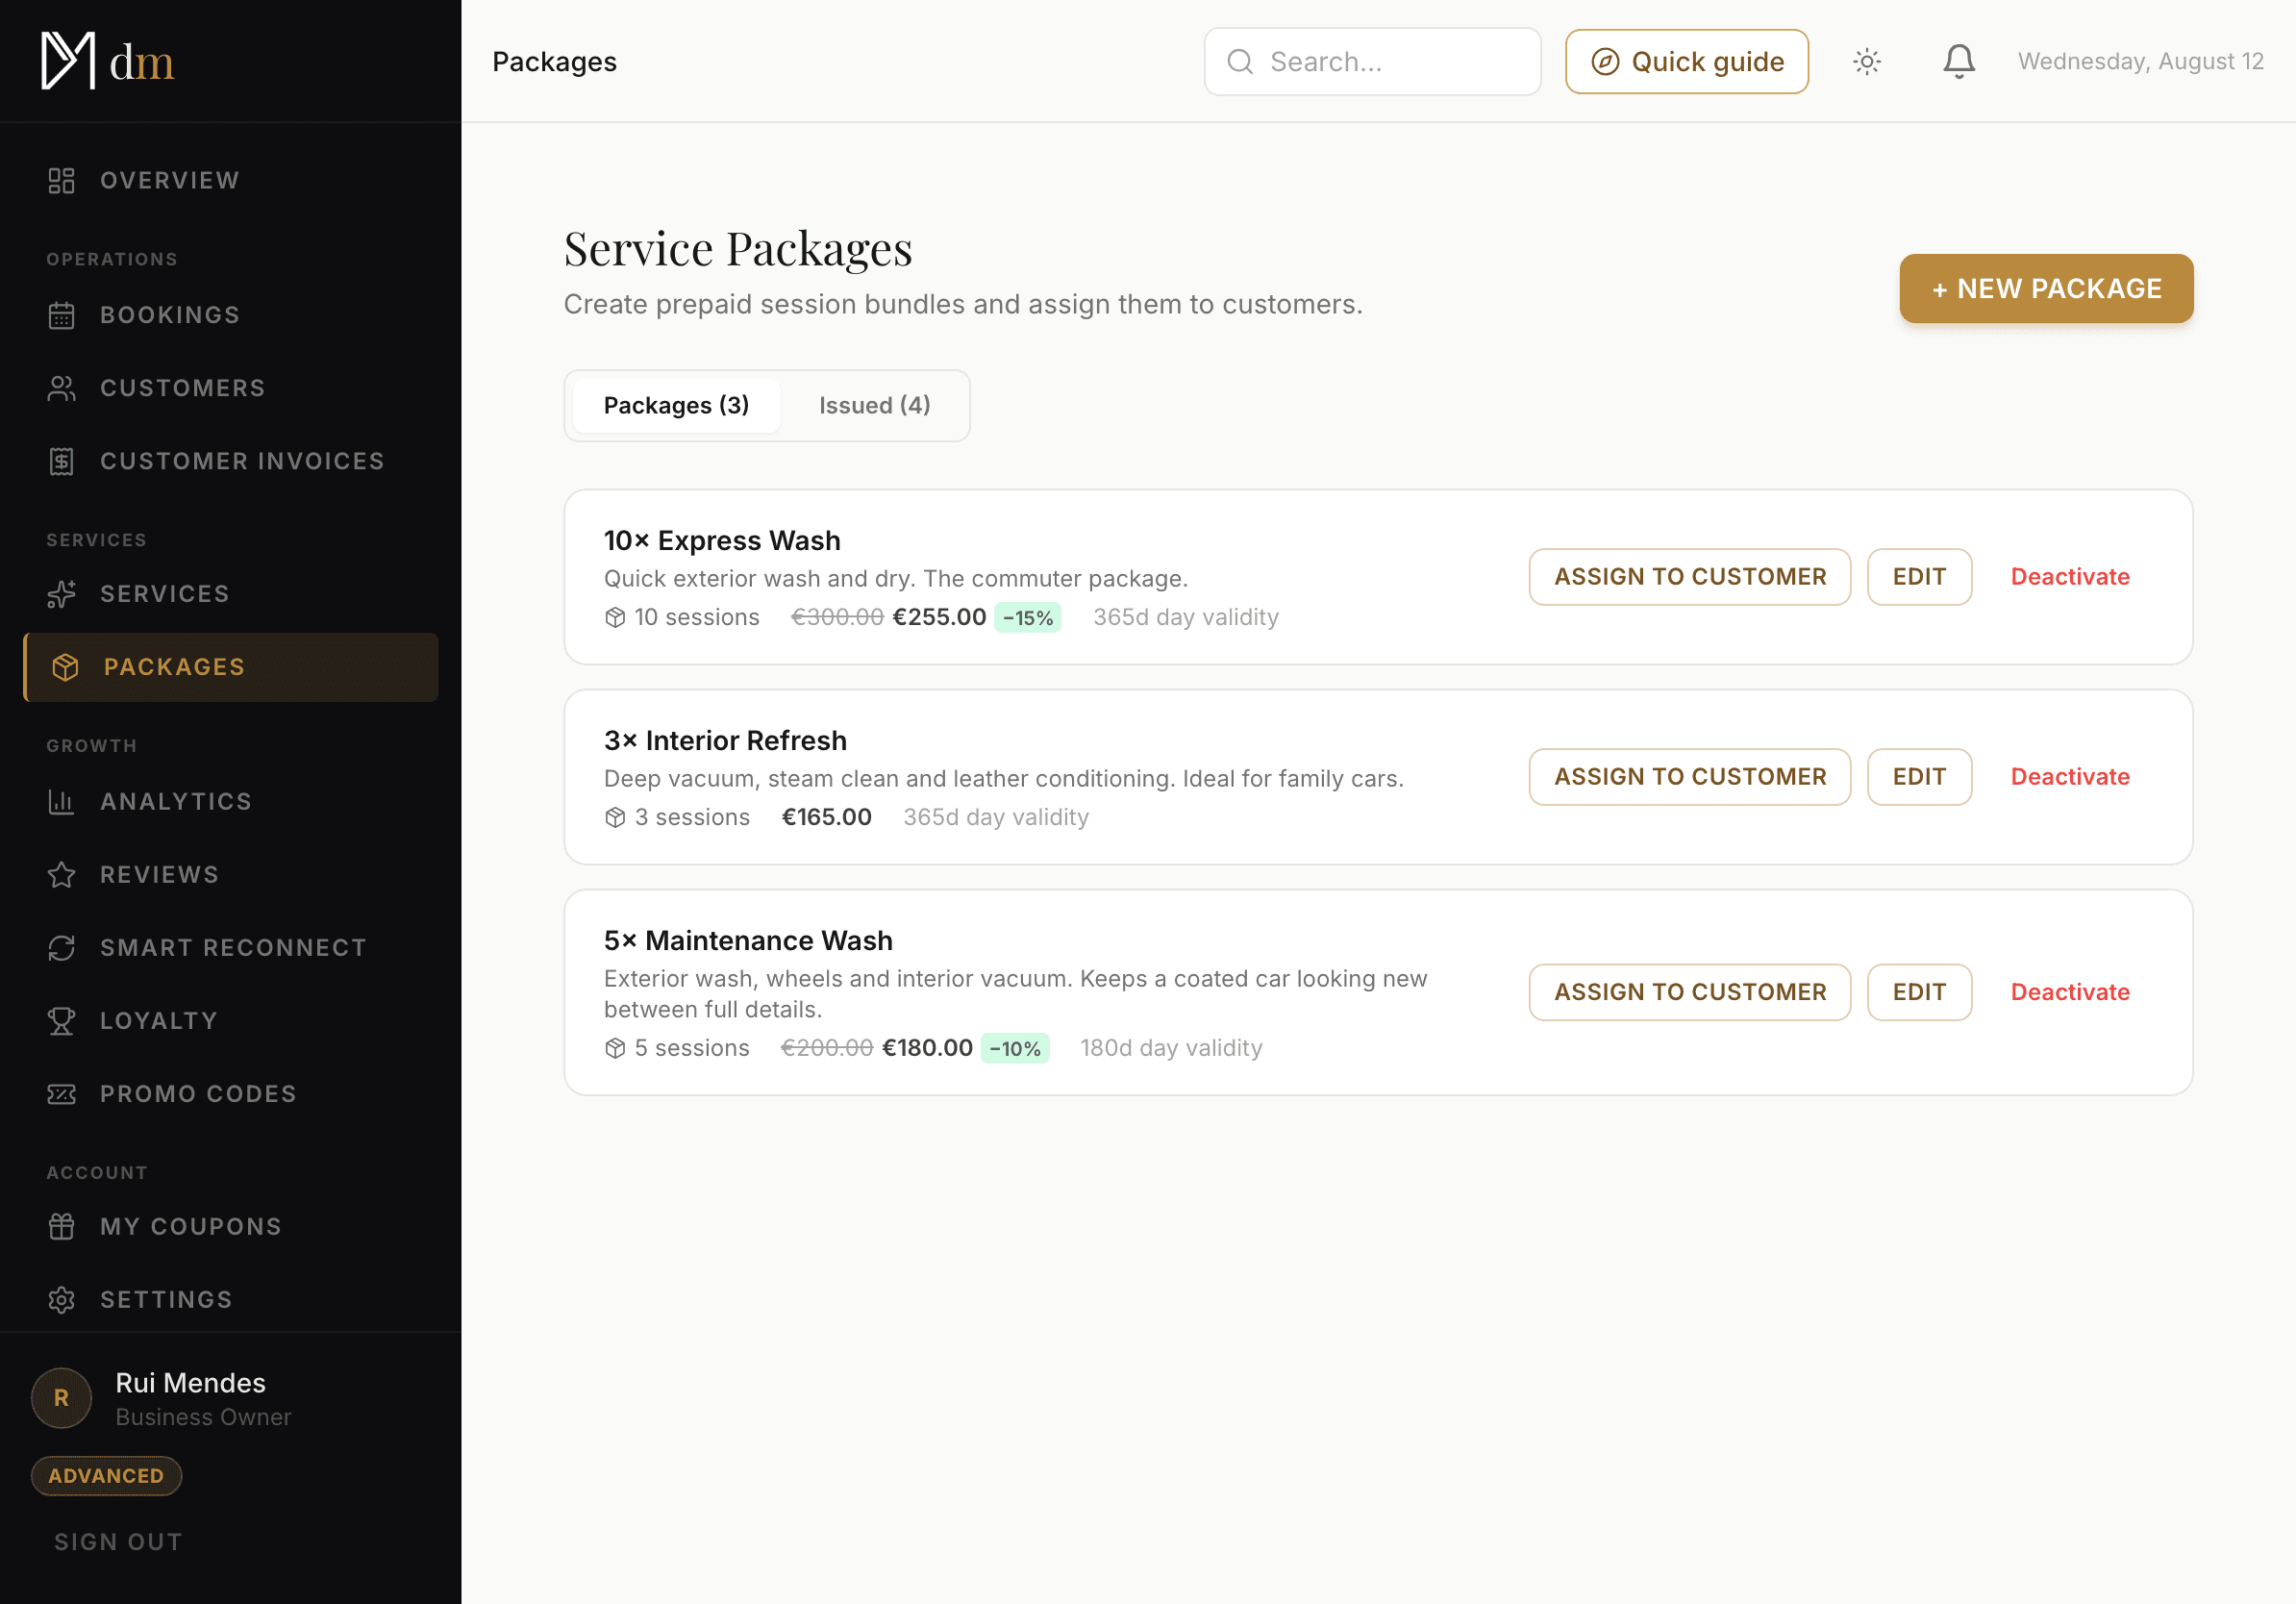Open Smart Reconnect refresh icon

pos(62,948)
